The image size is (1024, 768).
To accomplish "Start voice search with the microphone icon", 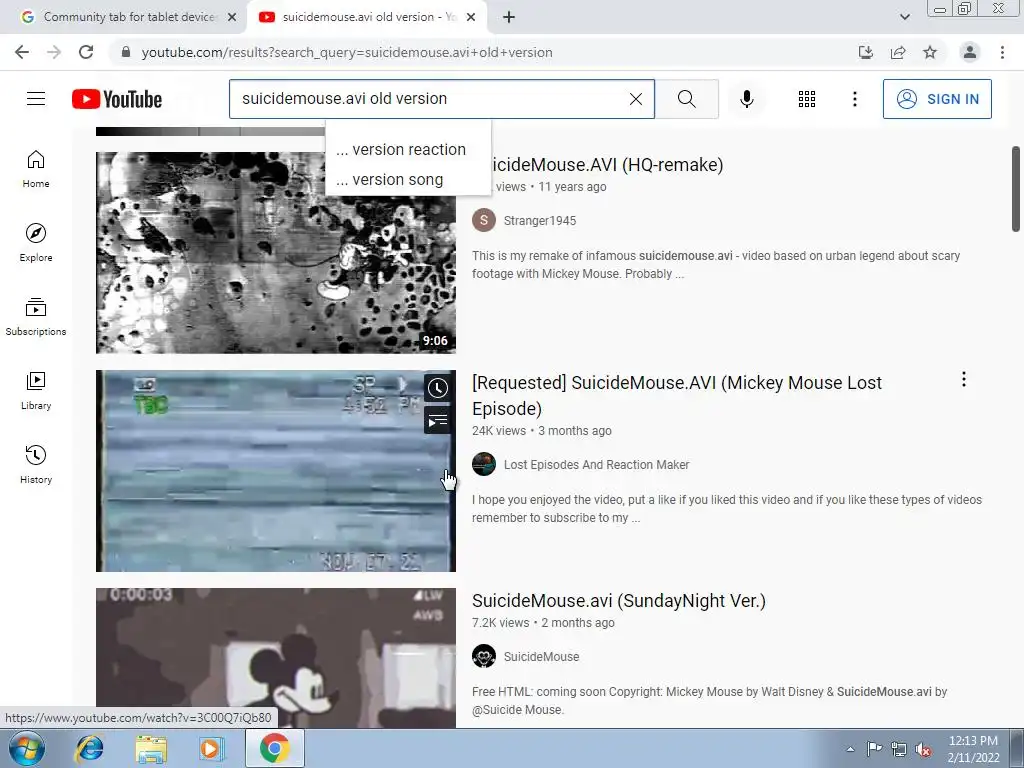I will (746, 99).
